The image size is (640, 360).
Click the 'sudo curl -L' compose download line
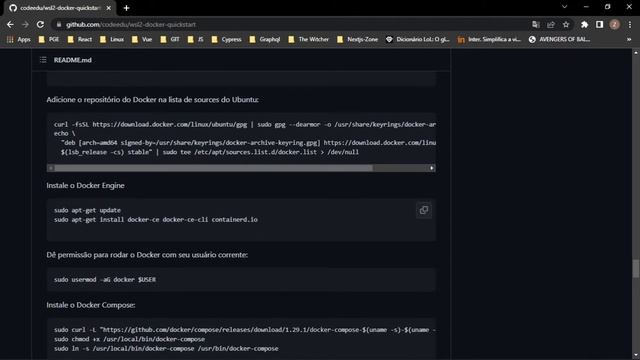[x=245, y=330]
